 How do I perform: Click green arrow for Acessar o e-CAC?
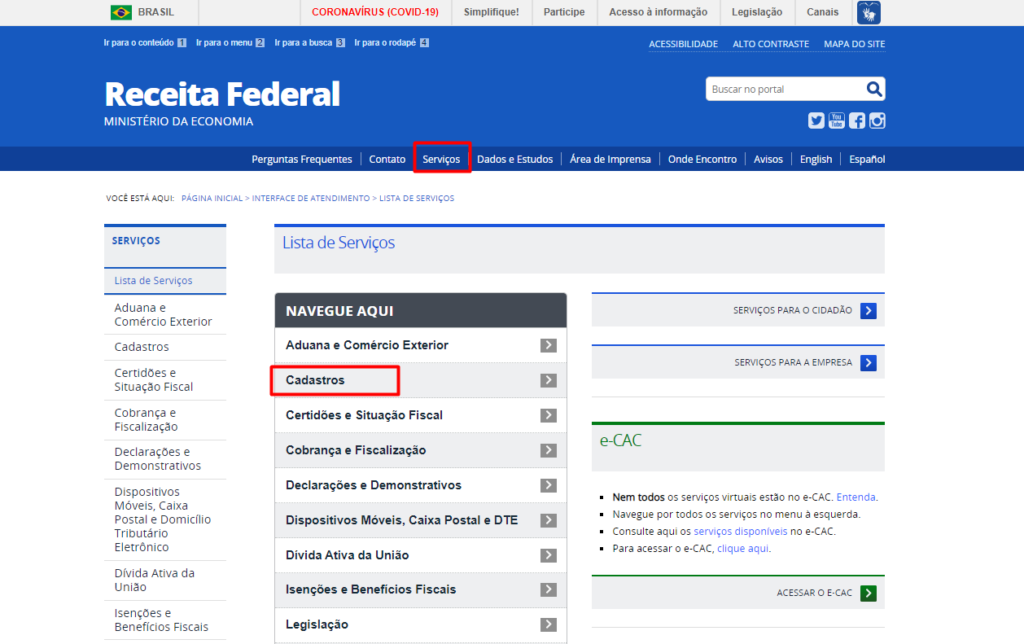tap(868, 593)
